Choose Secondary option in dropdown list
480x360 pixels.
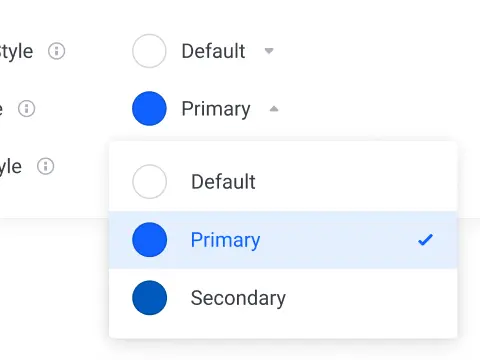coord(283,298)
